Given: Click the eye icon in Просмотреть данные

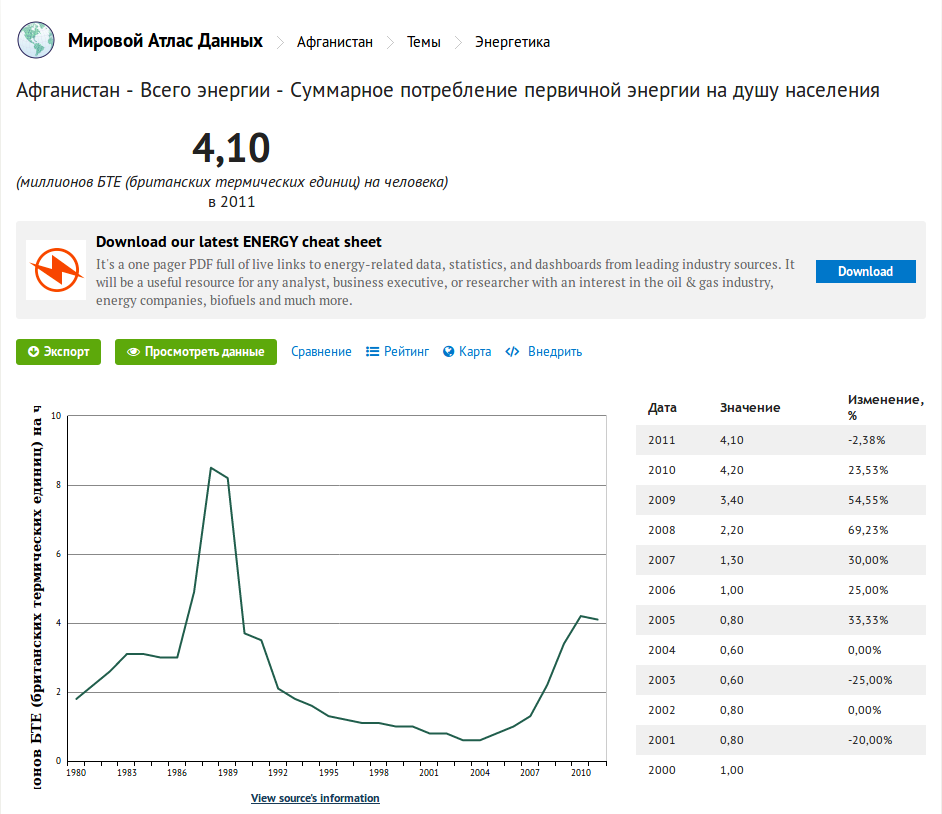Looking at the screenshot, I should pos(132,352).
